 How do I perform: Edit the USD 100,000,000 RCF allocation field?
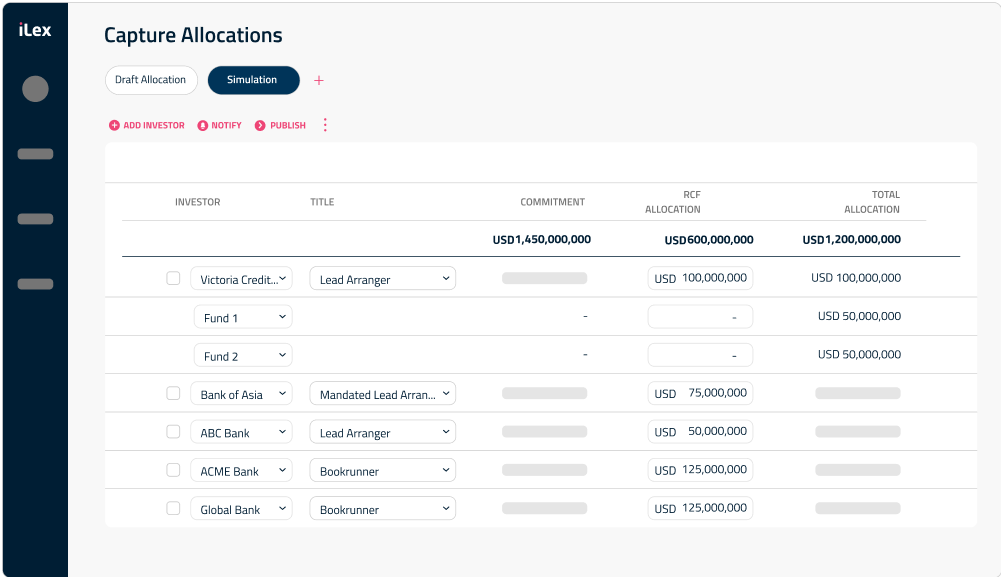click(700, 278)
